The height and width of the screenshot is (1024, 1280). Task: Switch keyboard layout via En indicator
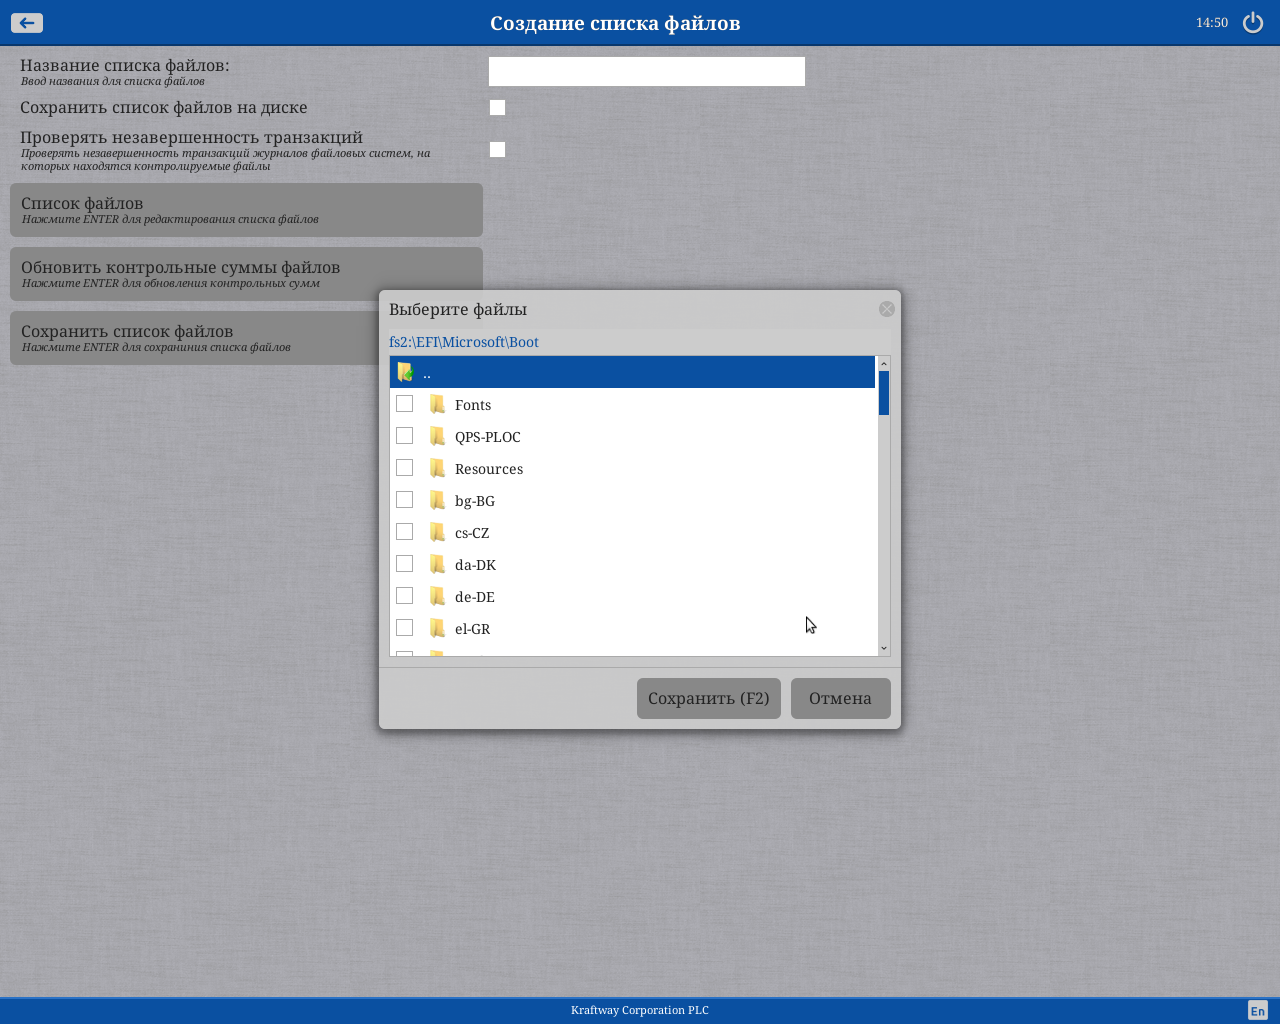click(x=1257, y=1011)
